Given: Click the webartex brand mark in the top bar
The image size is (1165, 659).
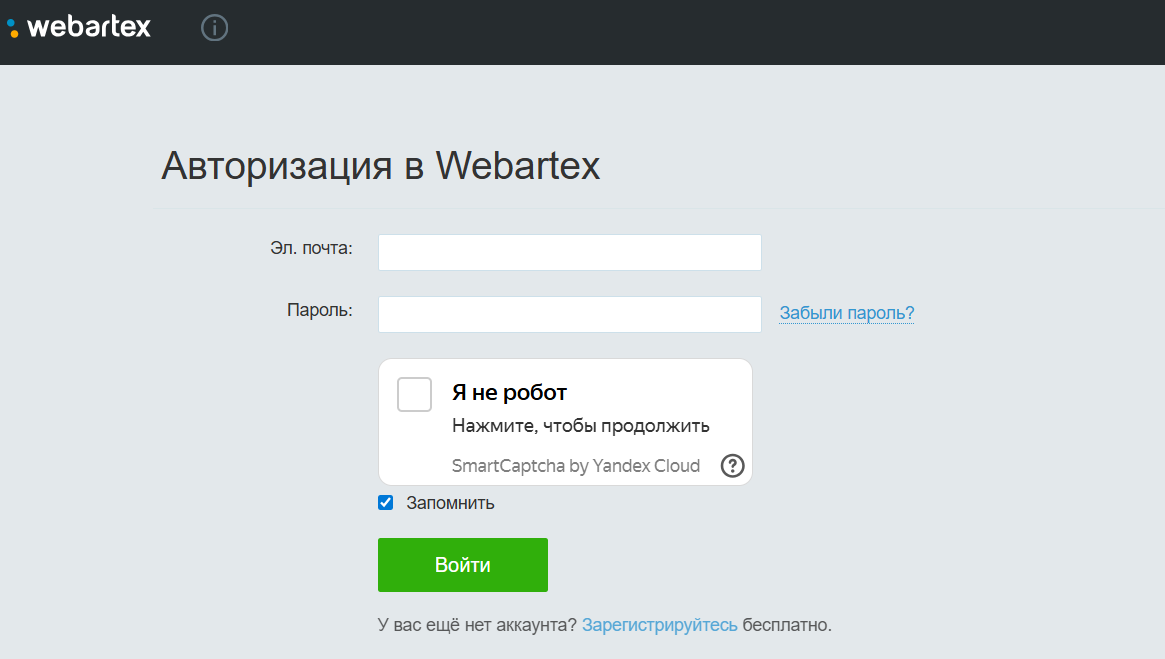Looking at the screenshot, I should pos(80,27).
